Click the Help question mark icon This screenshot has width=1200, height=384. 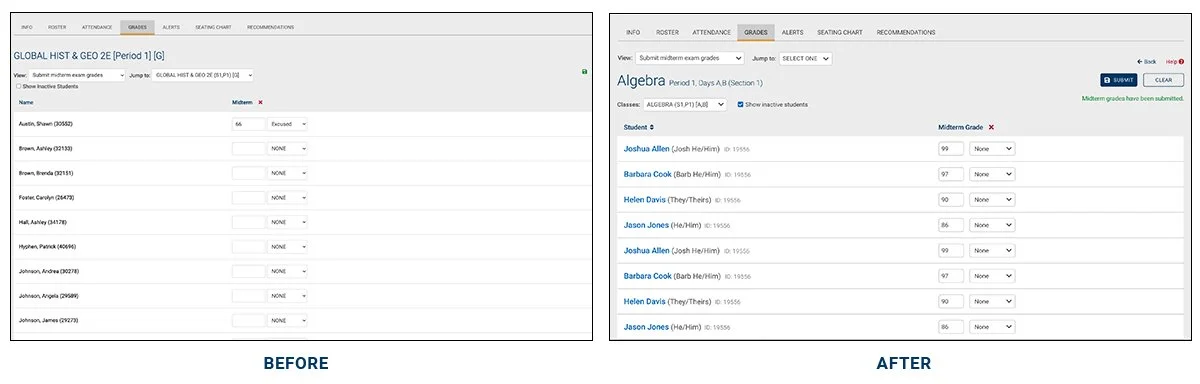click(x=1181, y=62)
